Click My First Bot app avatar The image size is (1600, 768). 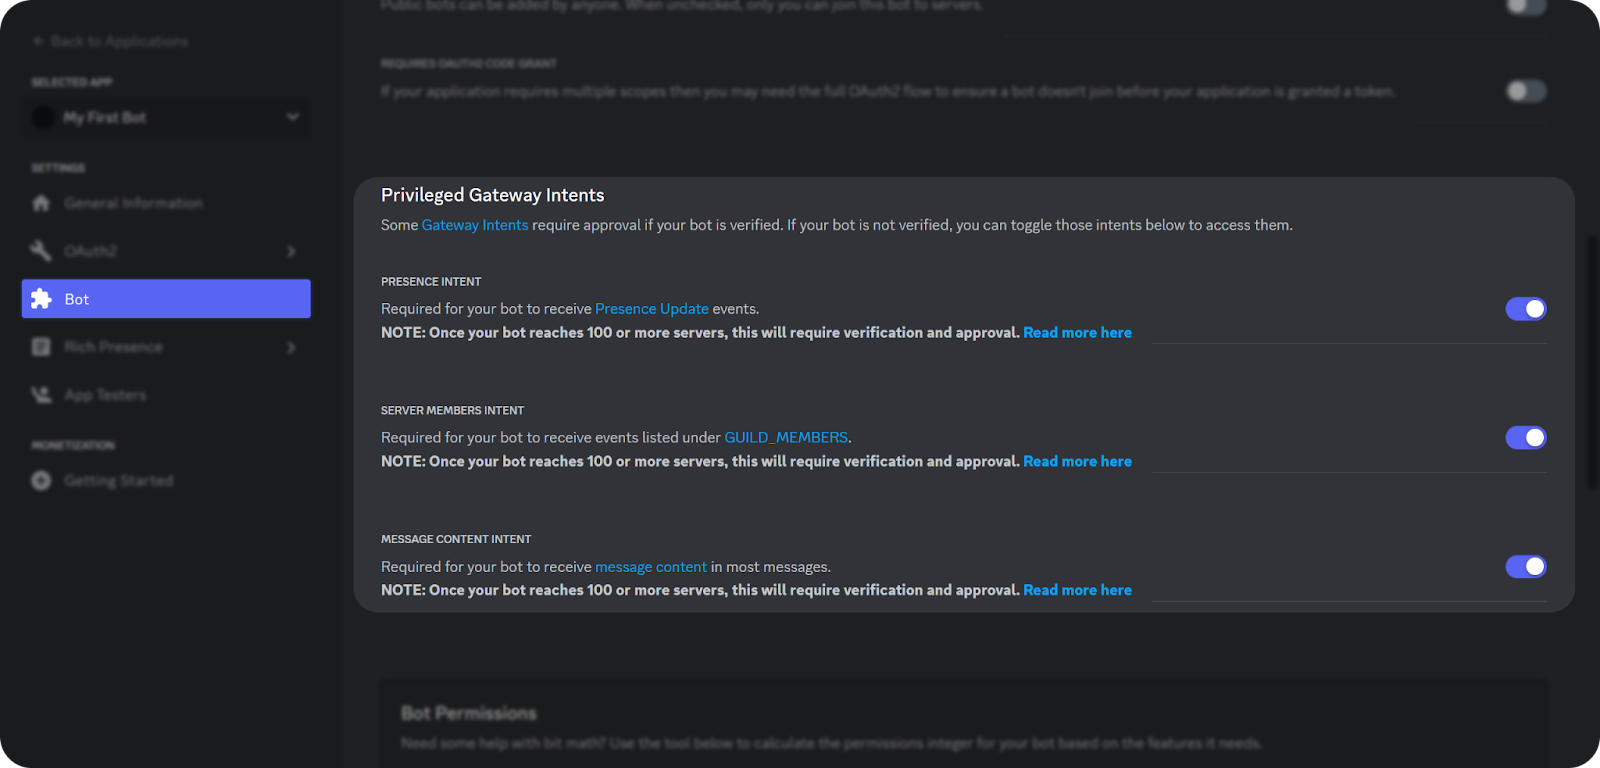click(44, 117)
